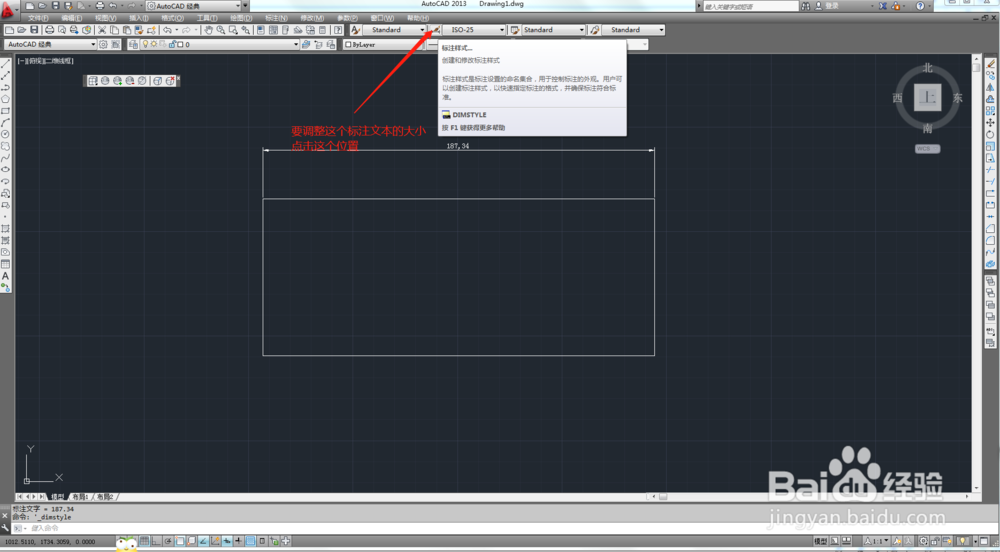This screenshot has width=1000, height=552.
Task: Select the Erase tool in the modify toolbar
Action: pyautogui.click(x=990, y=64)
